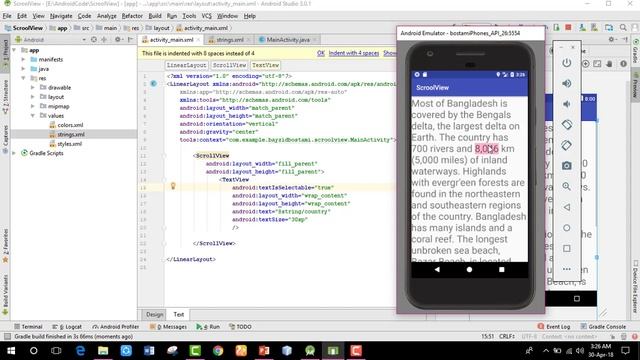Open Event Log panel
This screenshot has height=360, width=640.
554,327
